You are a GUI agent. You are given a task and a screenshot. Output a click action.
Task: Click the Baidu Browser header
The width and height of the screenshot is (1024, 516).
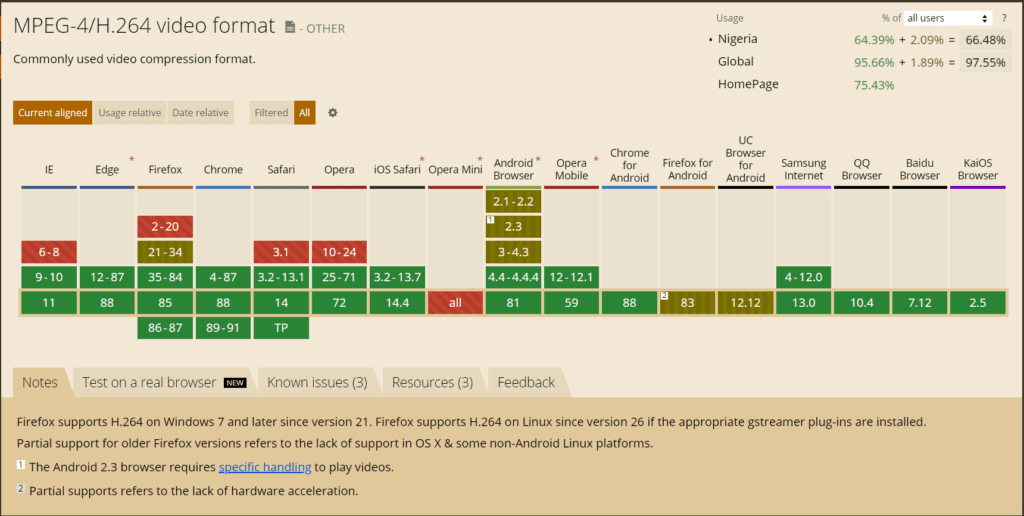[x=920, y=169]
